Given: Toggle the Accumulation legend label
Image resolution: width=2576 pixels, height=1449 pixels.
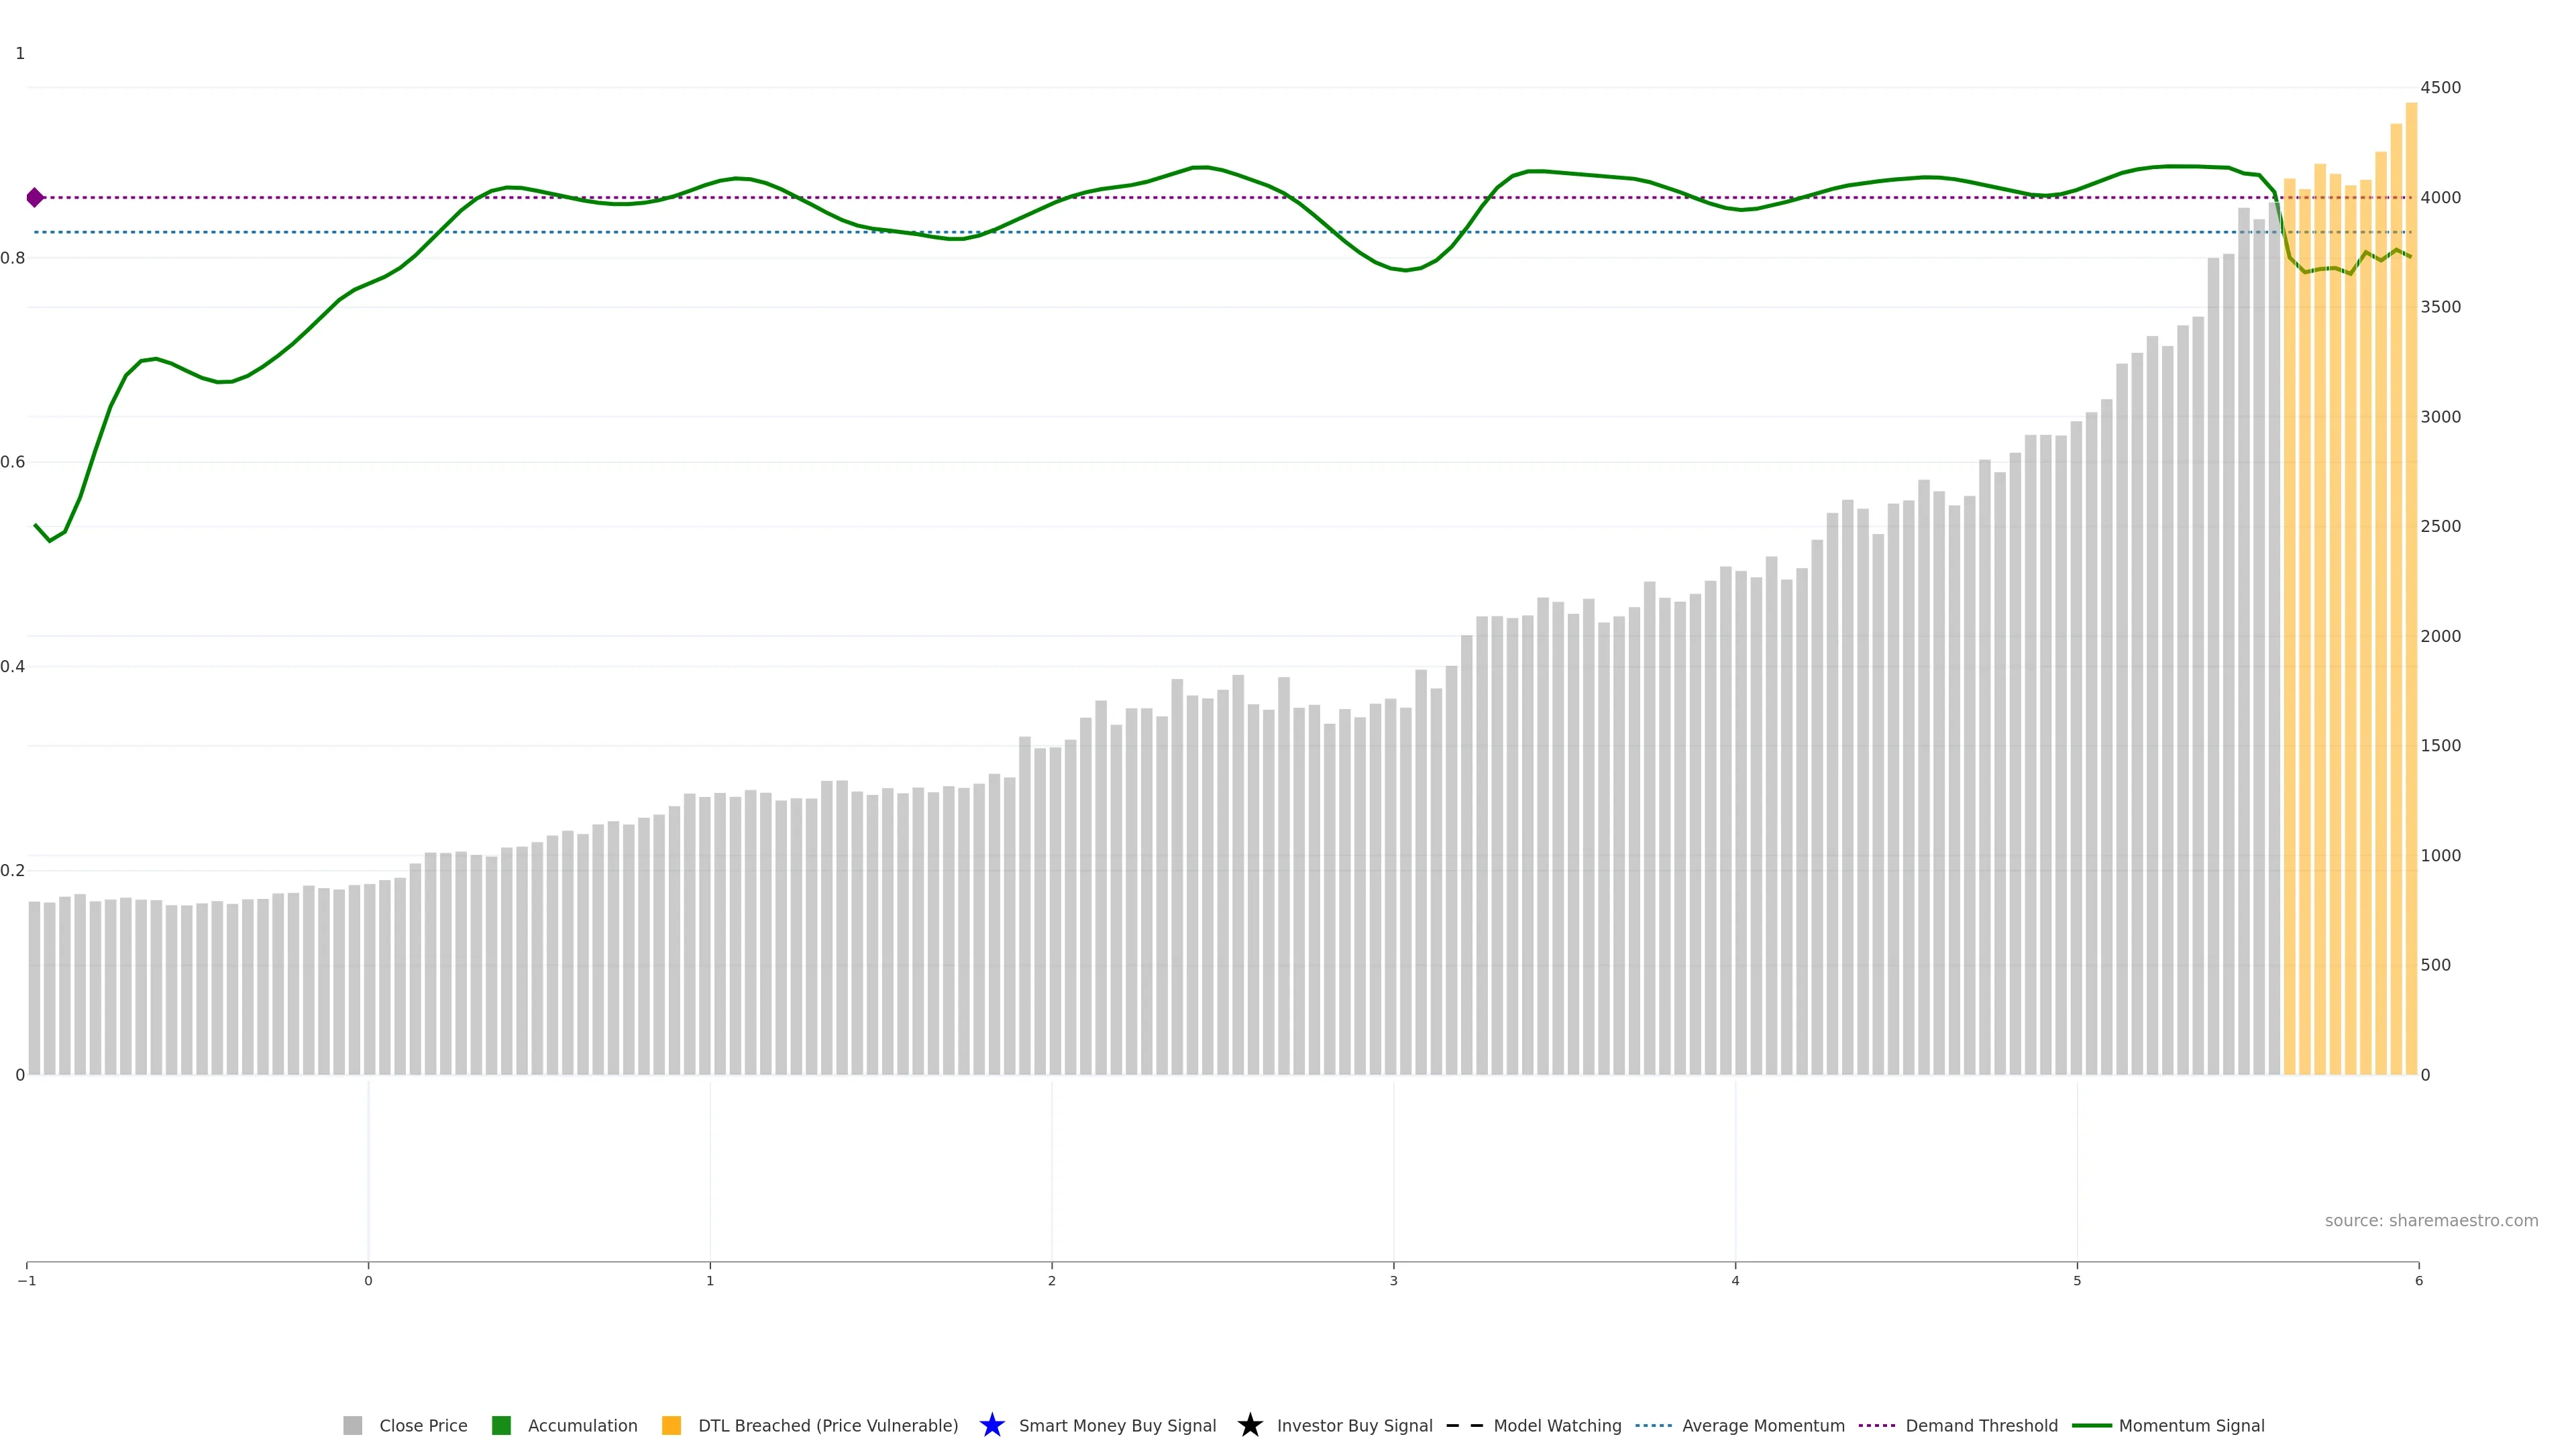Looking at the screenshot, I should (582, 1425).
